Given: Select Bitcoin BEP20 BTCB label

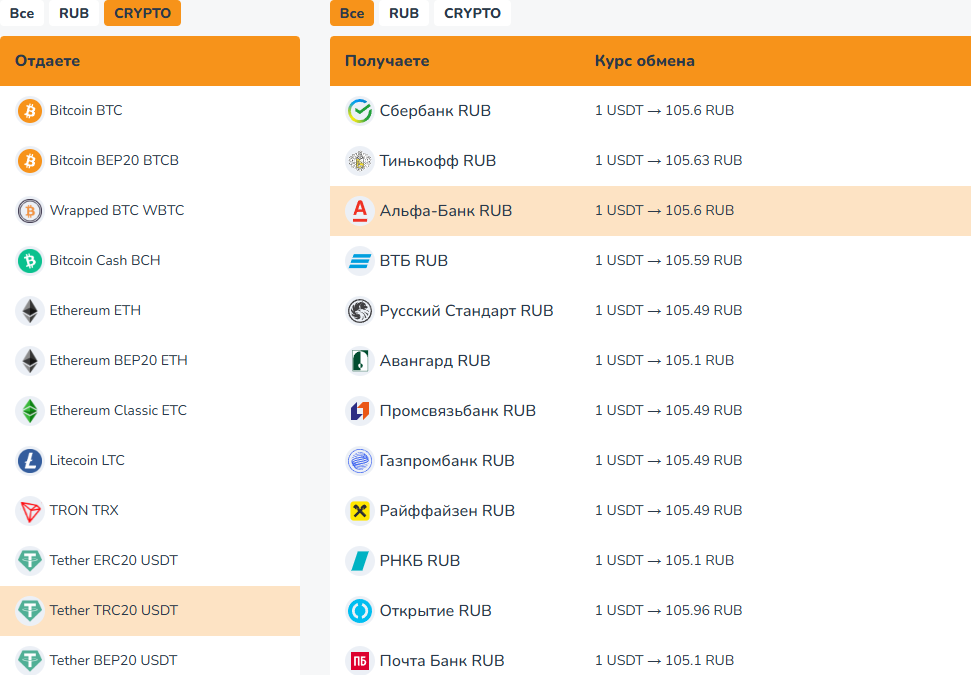Looking at the screenshot, I should tap(114, 160).
